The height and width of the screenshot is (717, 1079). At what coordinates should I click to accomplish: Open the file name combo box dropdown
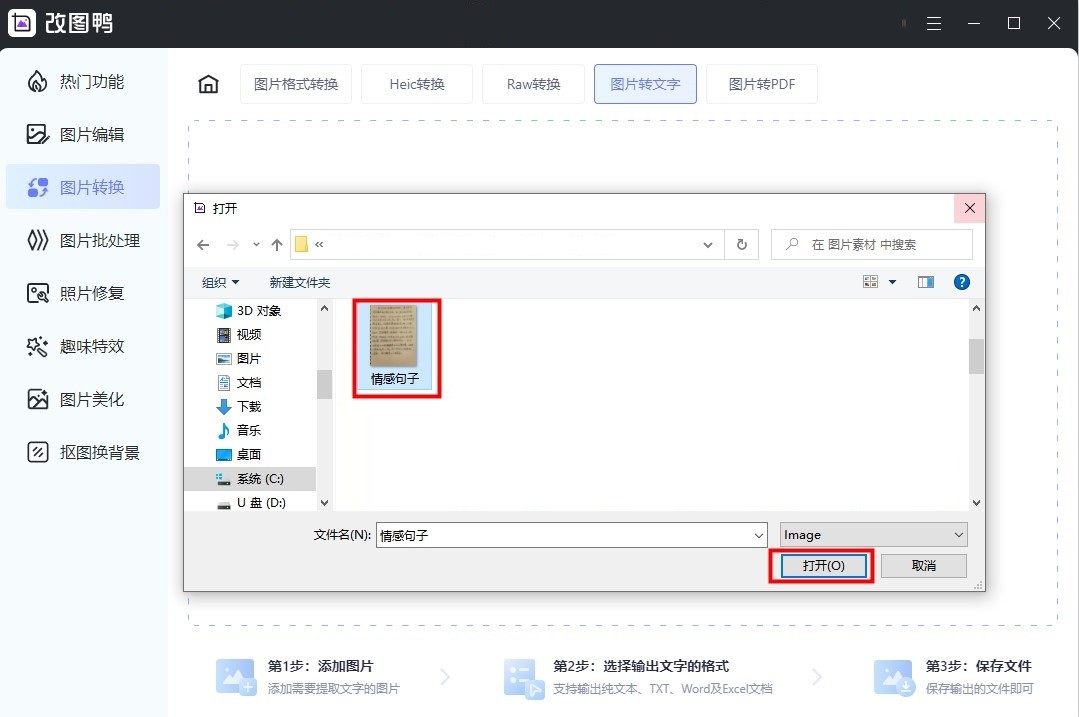click(759, 534)
